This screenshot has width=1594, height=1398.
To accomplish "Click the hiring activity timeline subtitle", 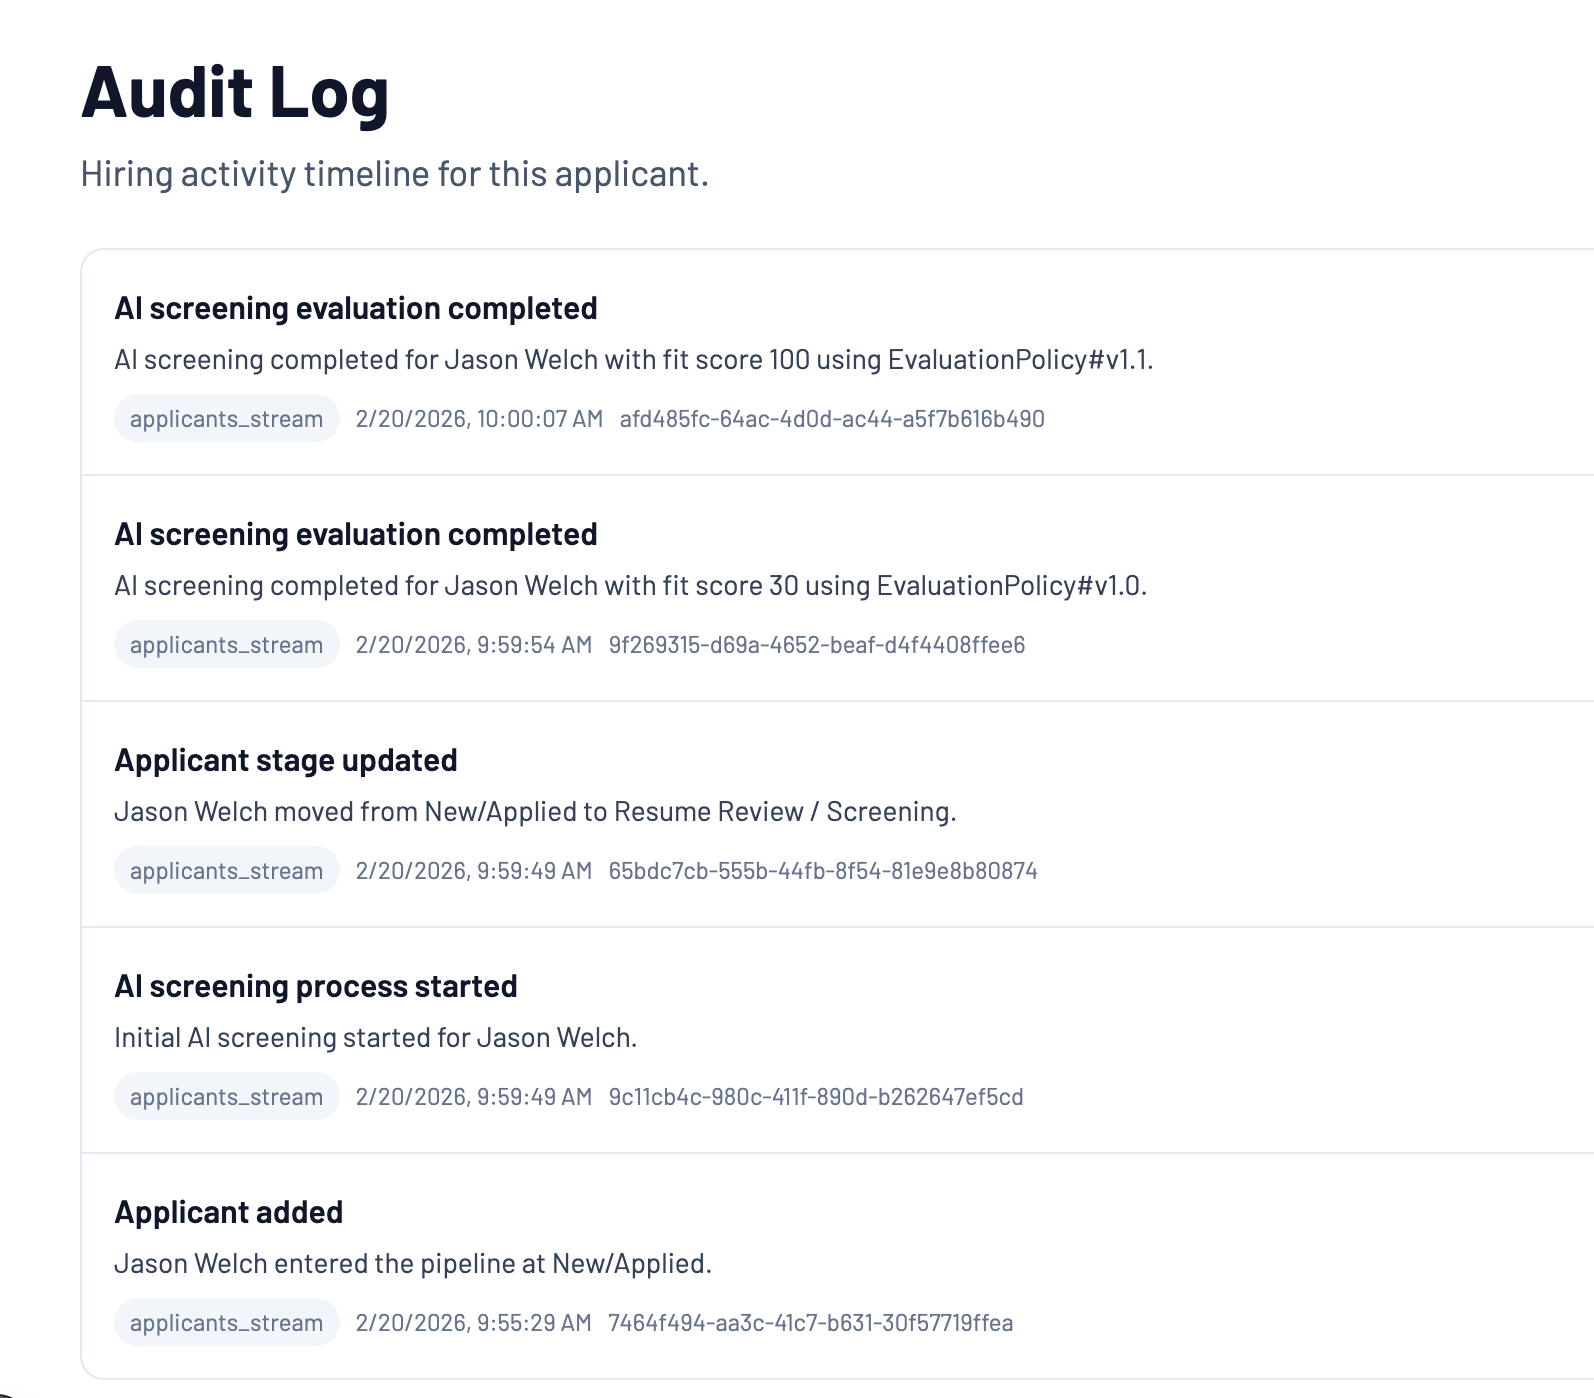I will (x=394, y=174).
